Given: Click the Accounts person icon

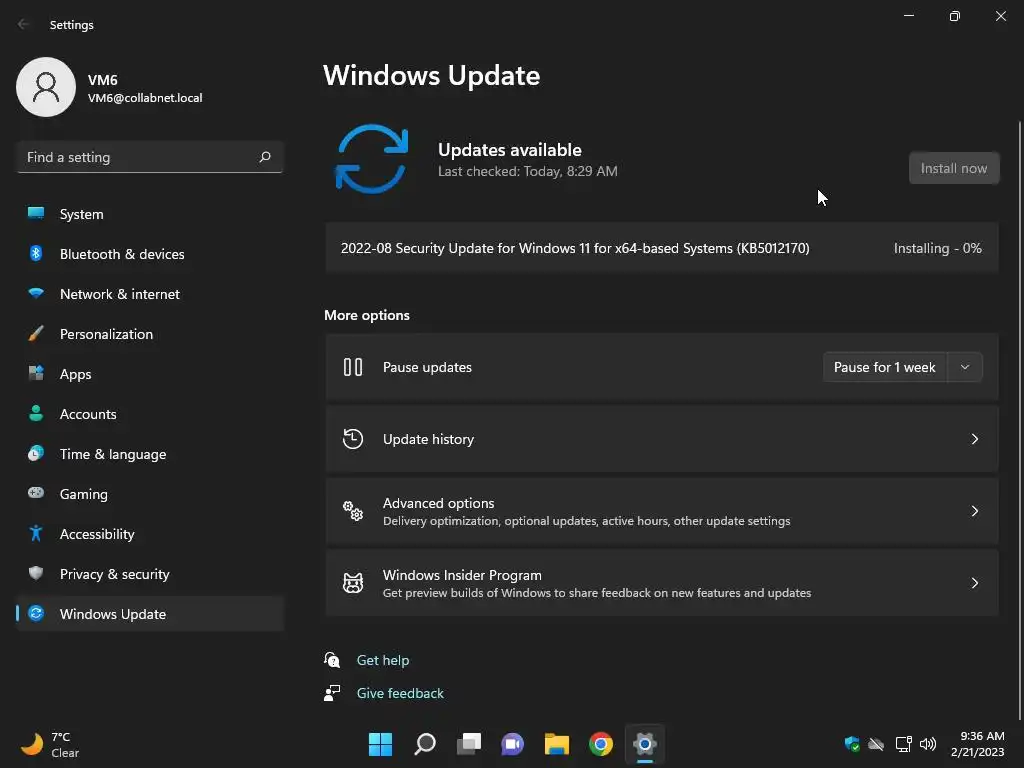Looking at the screenshot, I should click(x=36, y=413).
